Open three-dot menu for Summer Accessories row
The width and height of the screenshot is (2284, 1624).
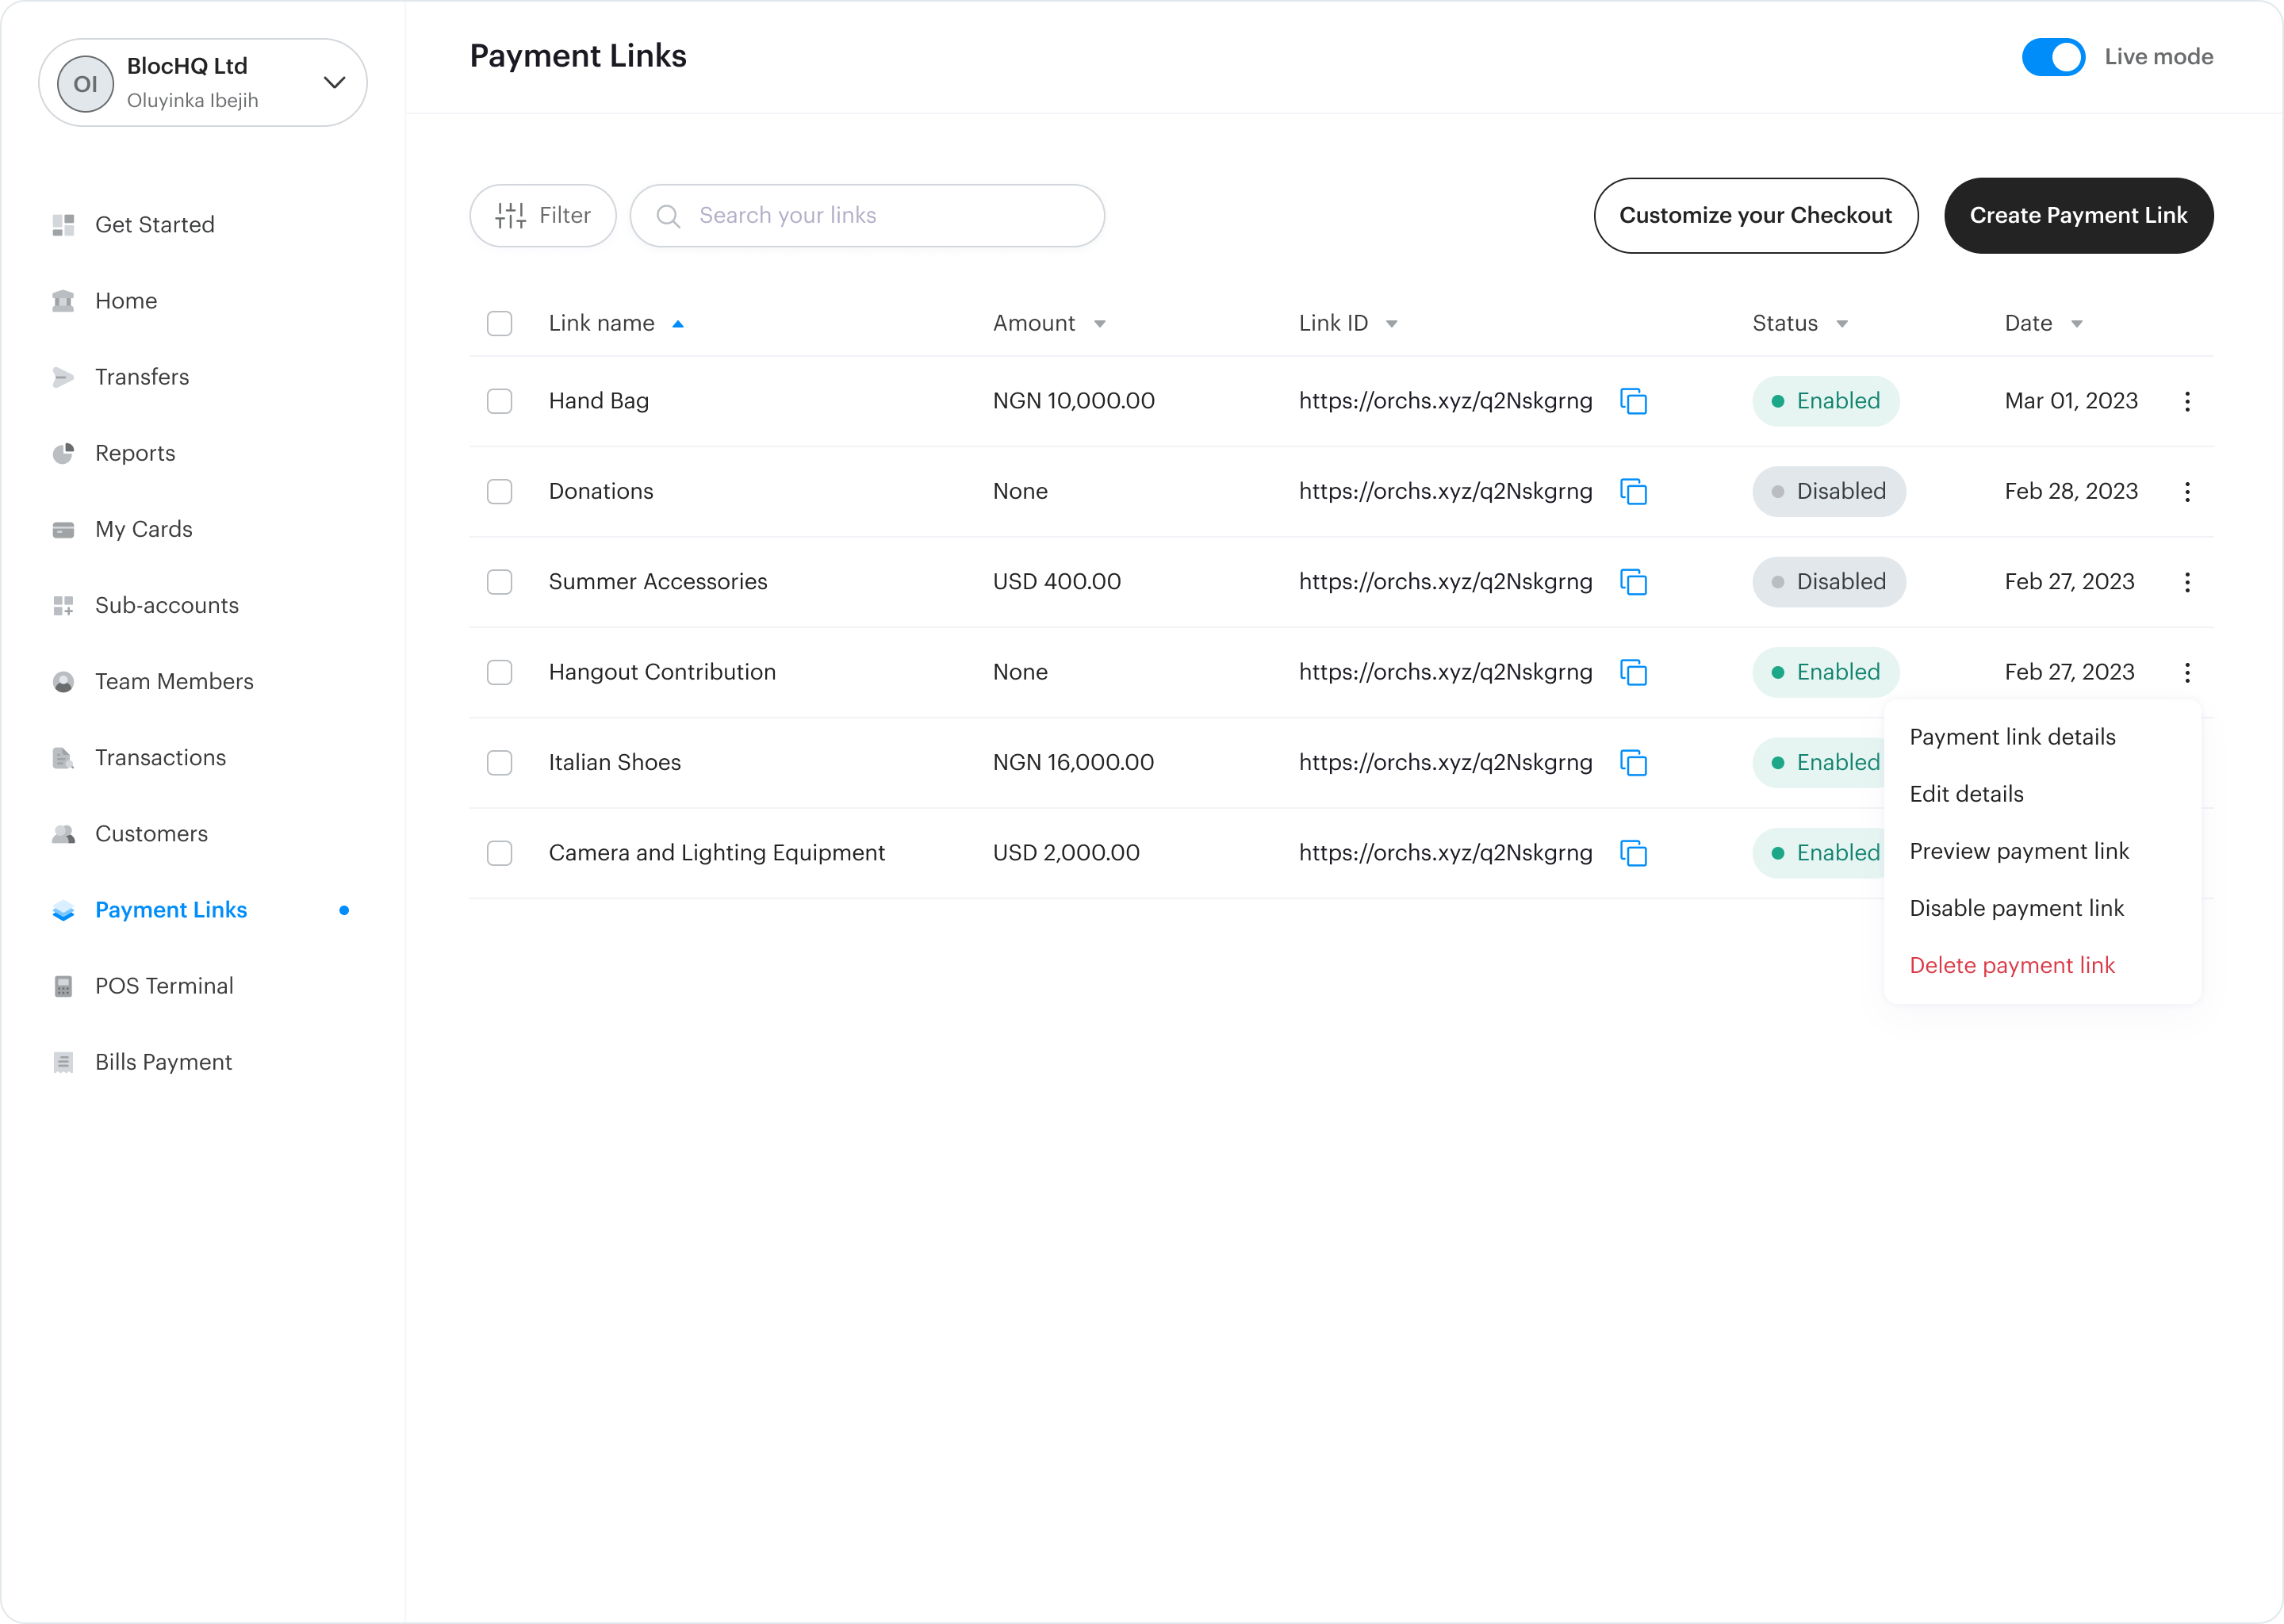[x=2187, y=582]
